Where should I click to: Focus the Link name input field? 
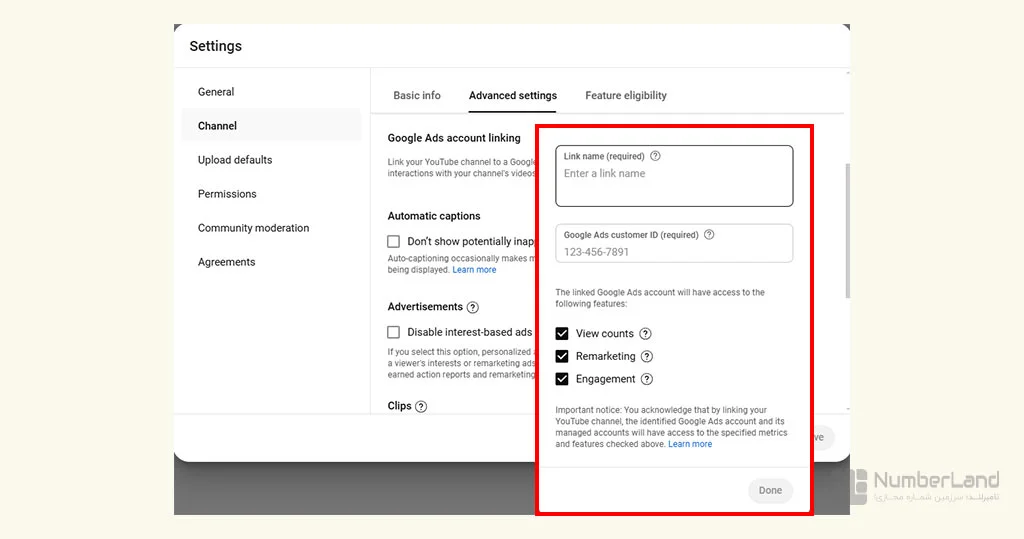pos(674,176)
